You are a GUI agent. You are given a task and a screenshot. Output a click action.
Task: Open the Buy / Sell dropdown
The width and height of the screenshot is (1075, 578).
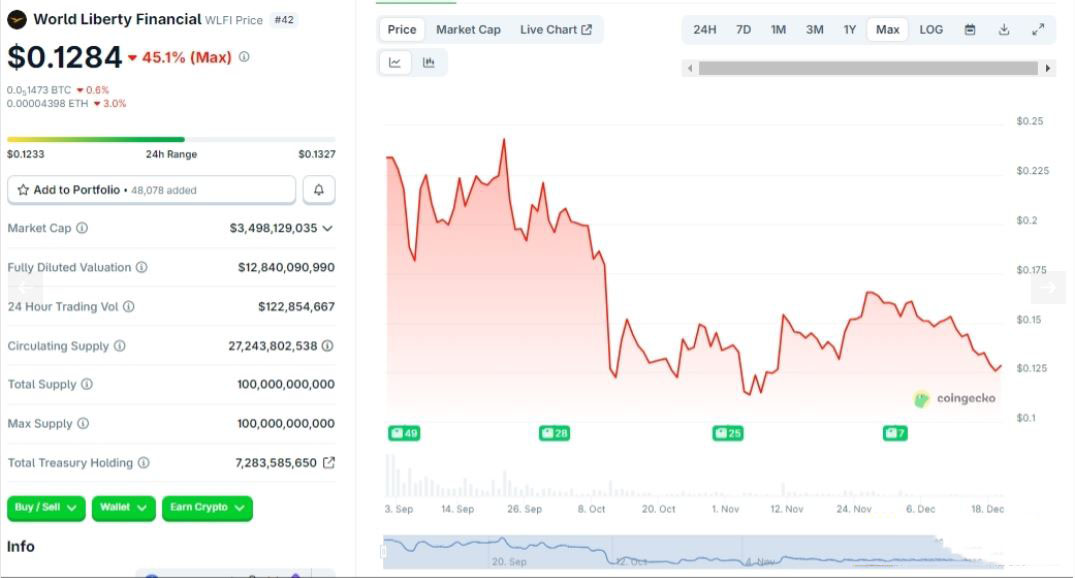tap(46, 508)
